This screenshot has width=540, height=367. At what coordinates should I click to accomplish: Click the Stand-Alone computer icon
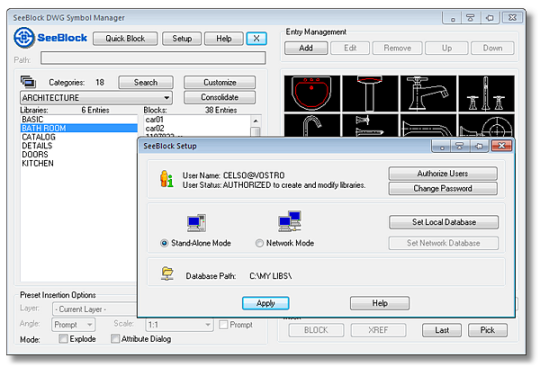click(196, 222)
